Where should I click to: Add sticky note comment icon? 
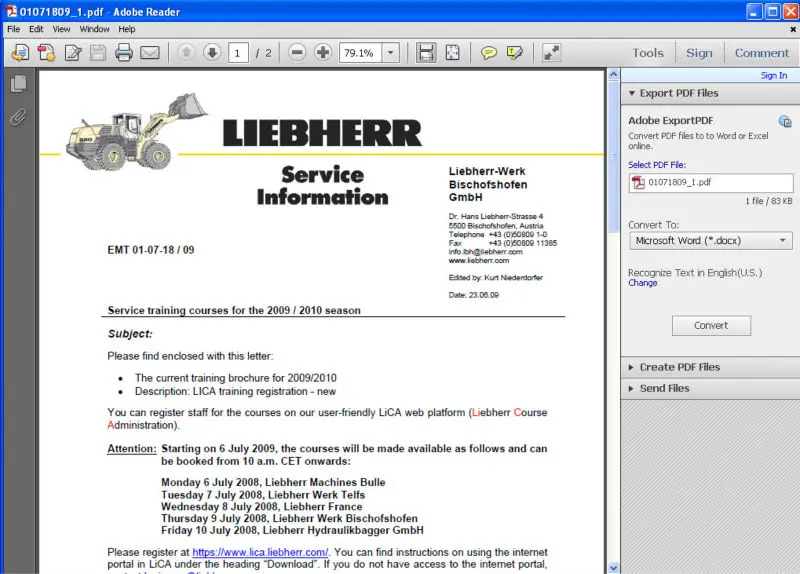489,53
